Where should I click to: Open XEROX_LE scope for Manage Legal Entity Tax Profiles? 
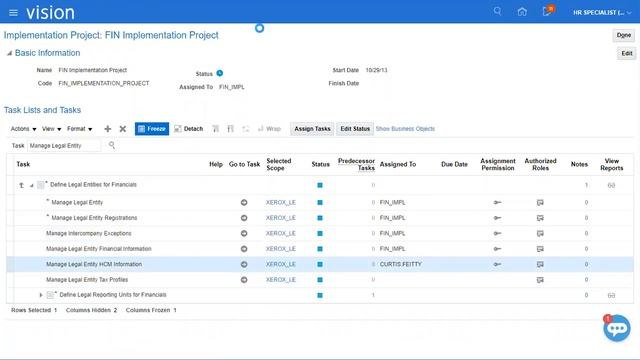click(x=280, y=280)
